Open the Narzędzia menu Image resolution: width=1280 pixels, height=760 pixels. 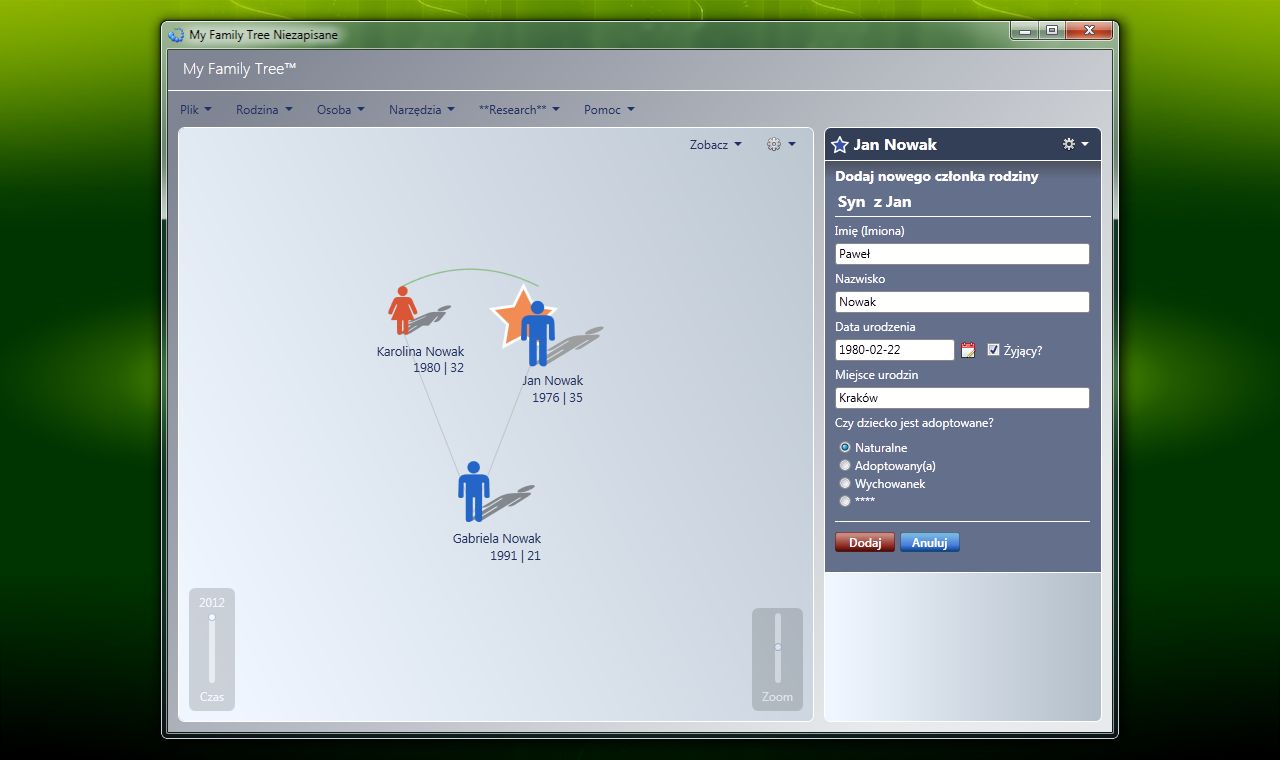click(422, 110)
